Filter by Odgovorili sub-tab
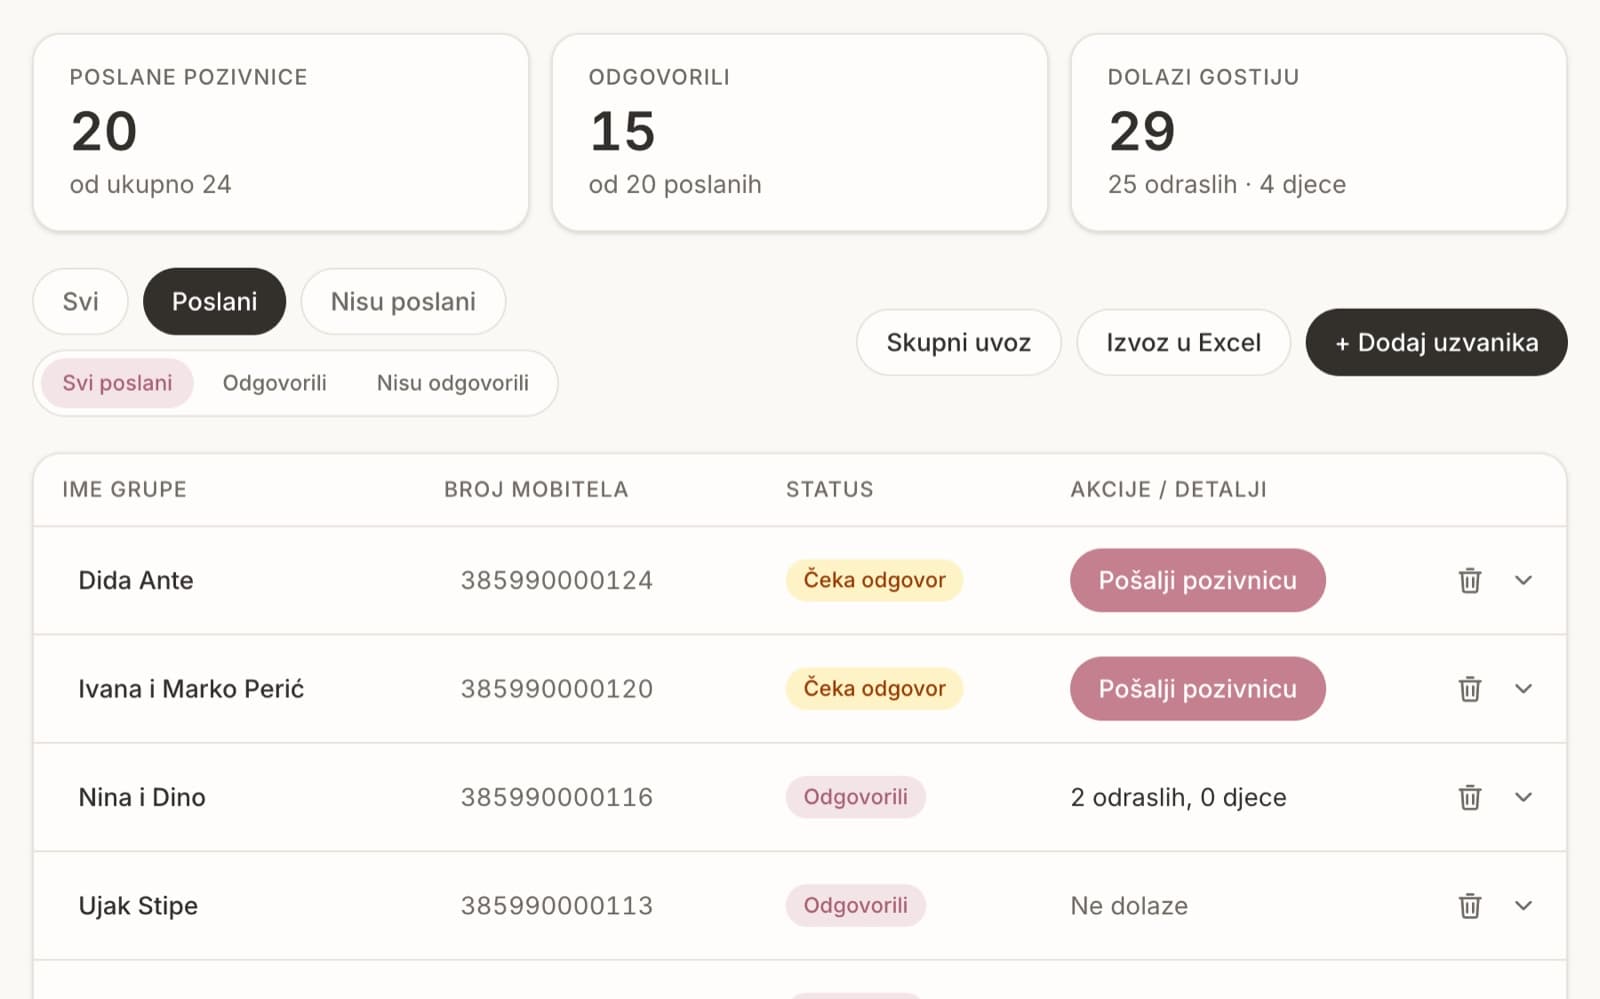The image size is (1600, 999). point(274,383)
